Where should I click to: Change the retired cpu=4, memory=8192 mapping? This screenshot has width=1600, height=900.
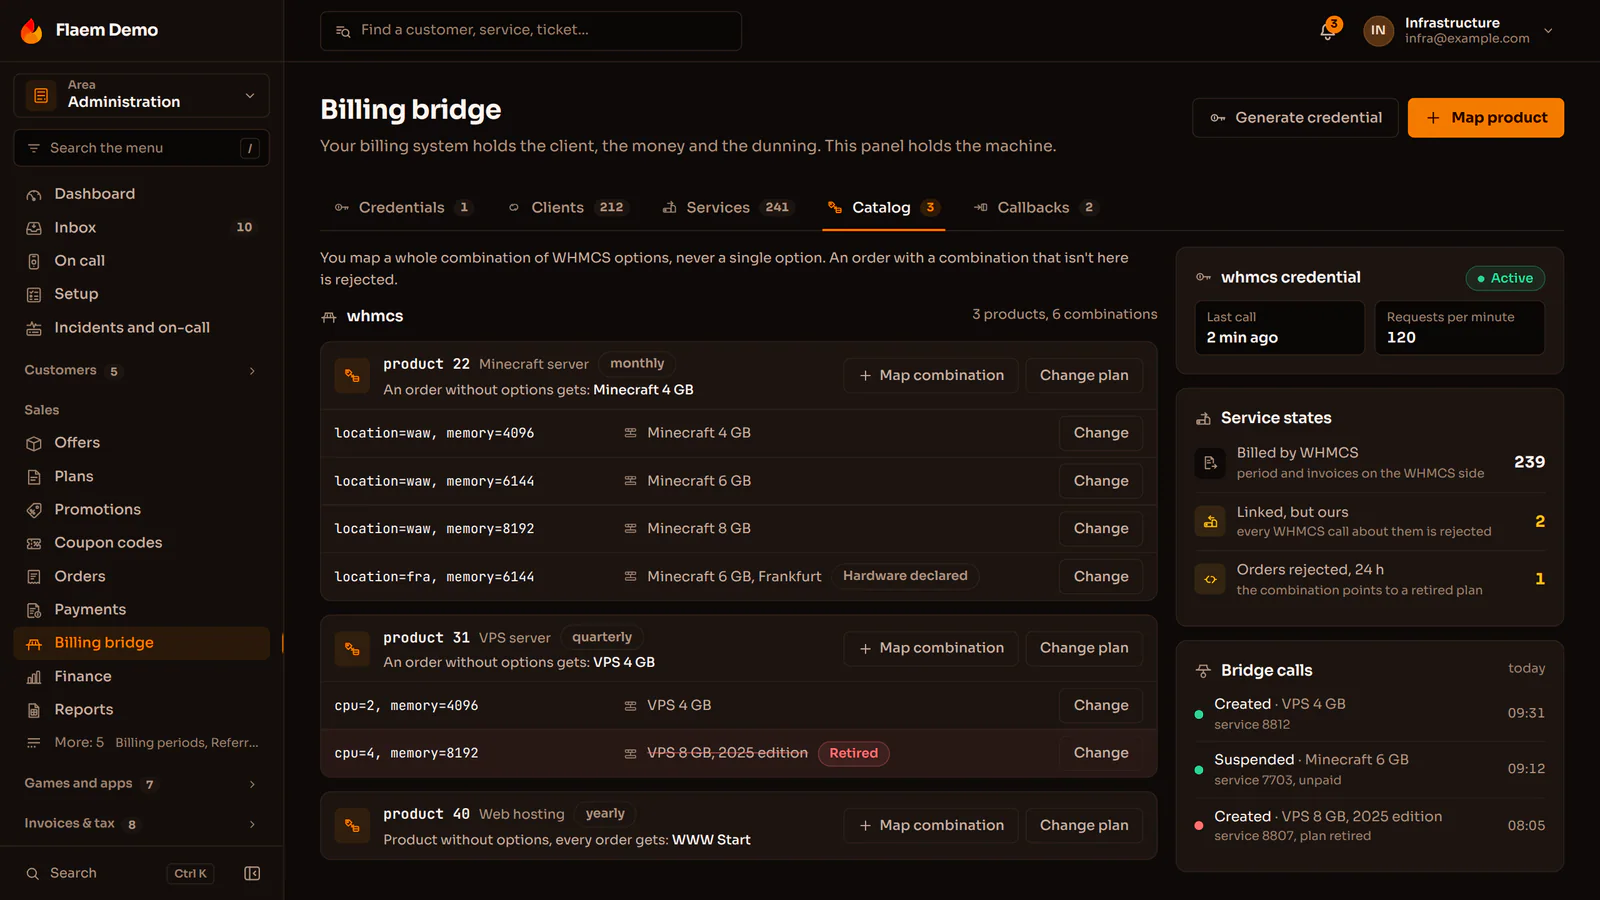[1101, 753]
